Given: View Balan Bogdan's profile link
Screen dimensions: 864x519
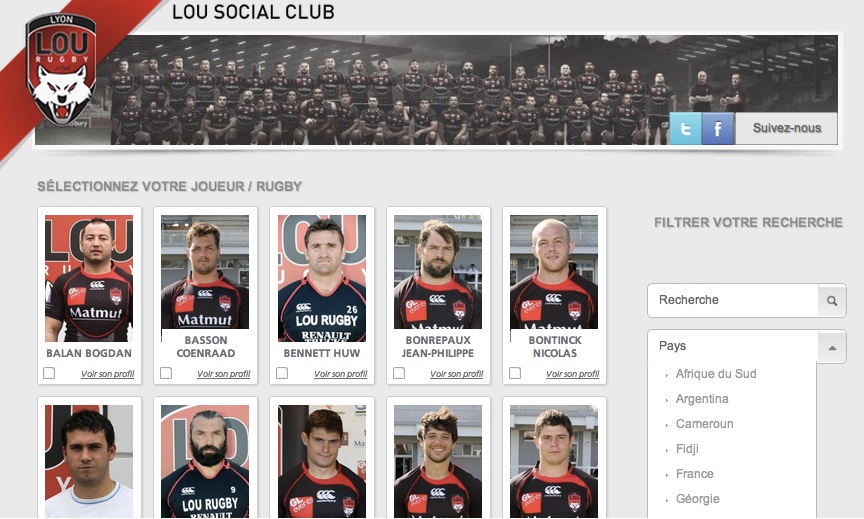Looking at the screenshot, I should [x=107, y=374].
